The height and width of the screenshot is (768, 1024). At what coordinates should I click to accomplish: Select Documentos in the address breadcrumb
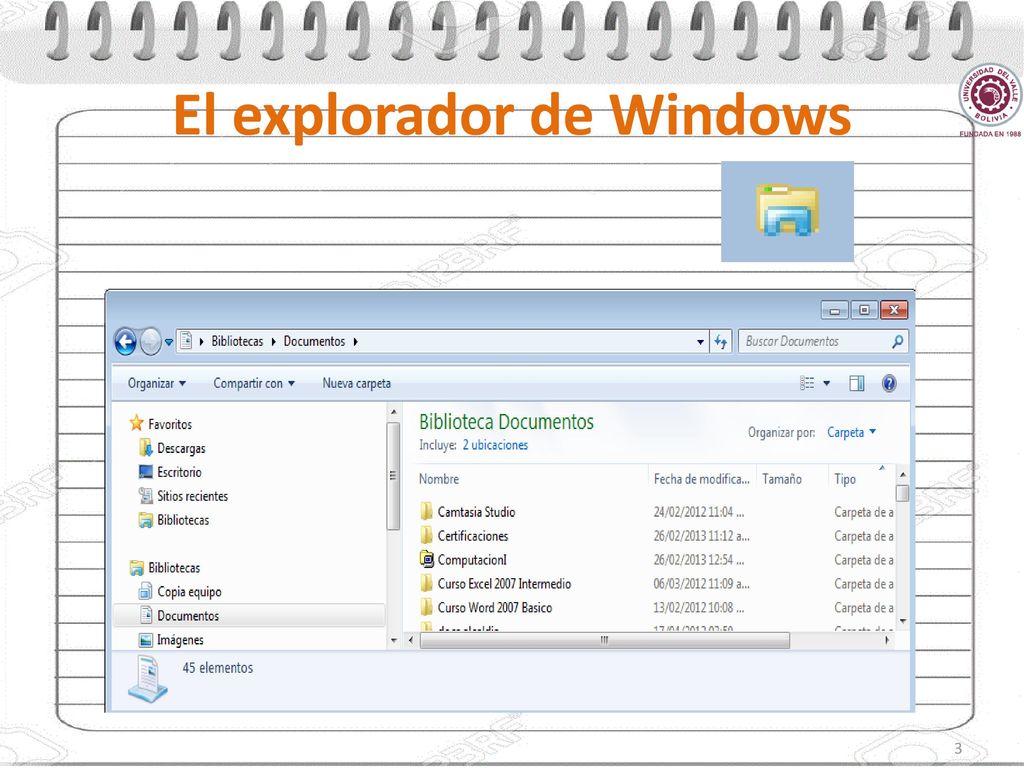[x=314, y=342]
